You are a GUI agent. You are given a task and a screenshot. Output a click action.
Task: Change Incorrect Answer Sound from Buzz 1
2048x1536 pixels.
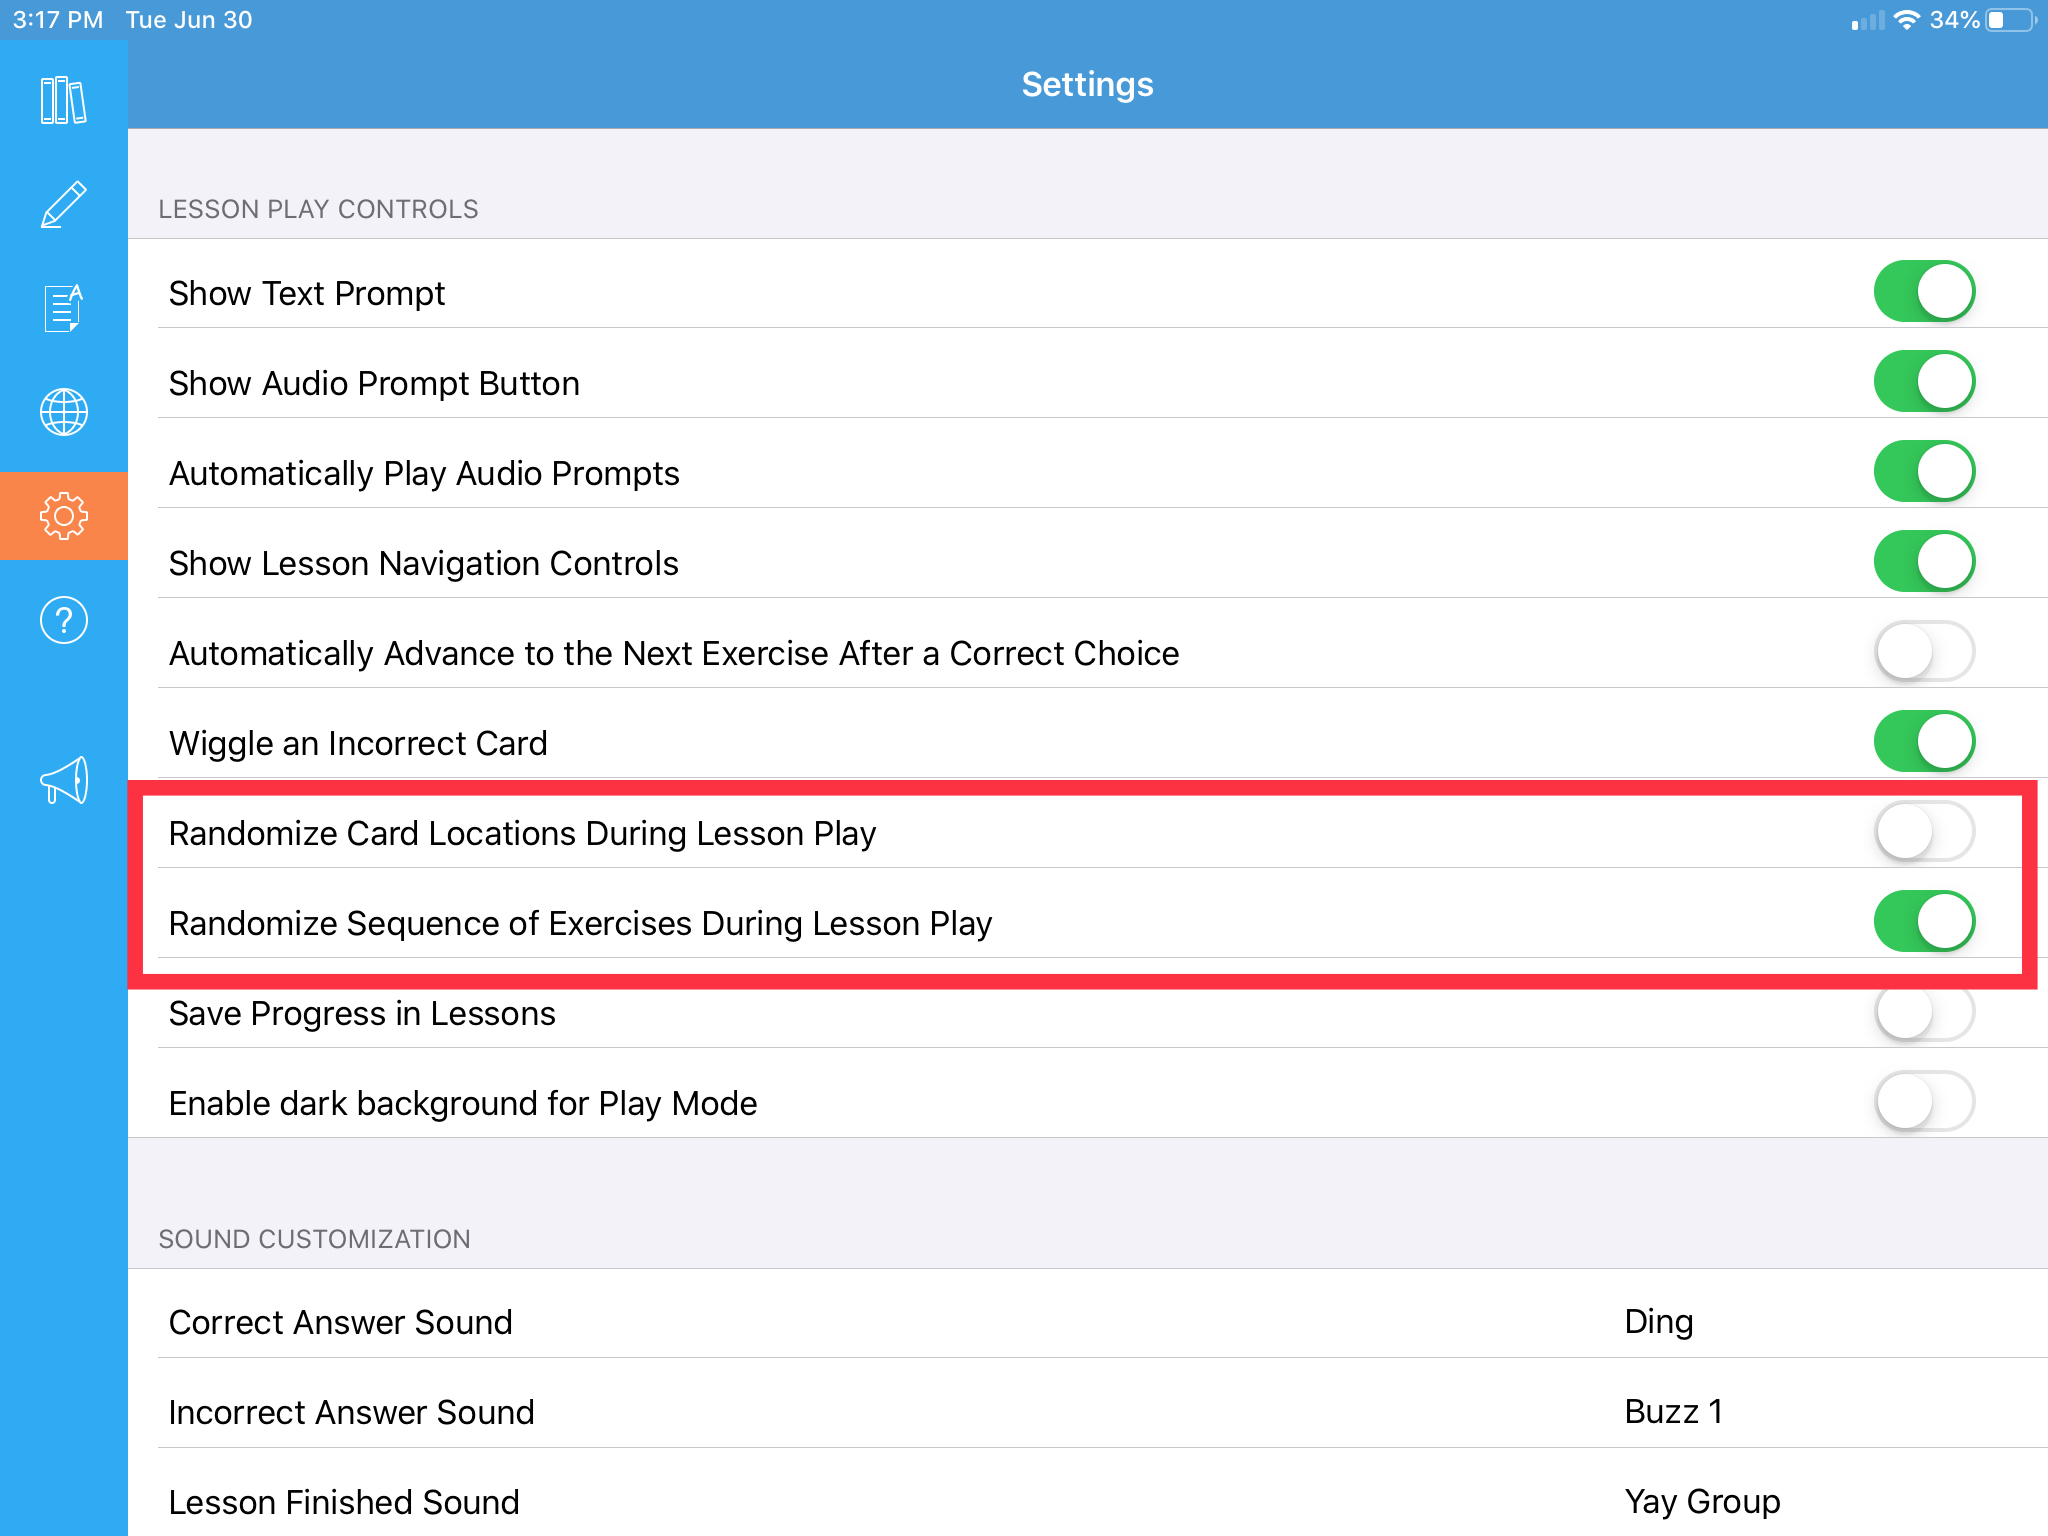[1088, 1412]
